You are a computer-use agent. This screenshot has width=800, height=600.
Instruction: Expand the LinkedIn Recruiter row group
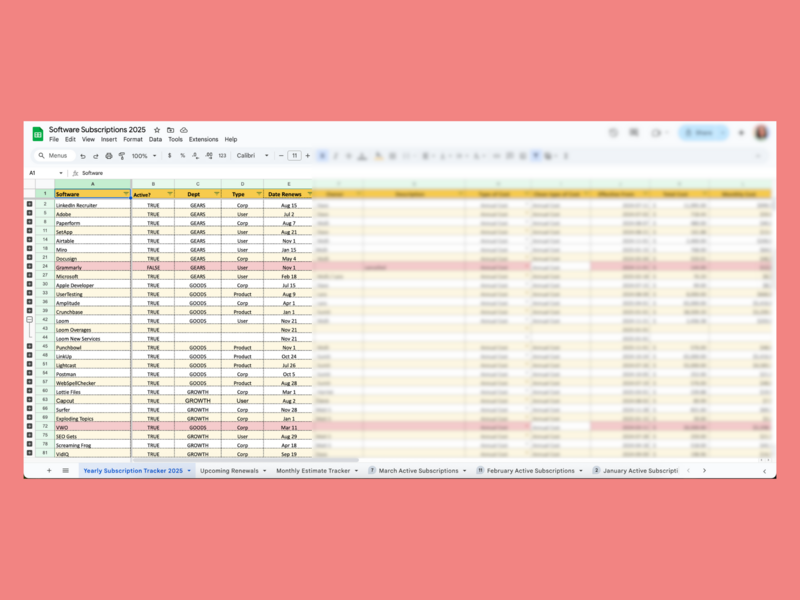(x=30, y=204)
